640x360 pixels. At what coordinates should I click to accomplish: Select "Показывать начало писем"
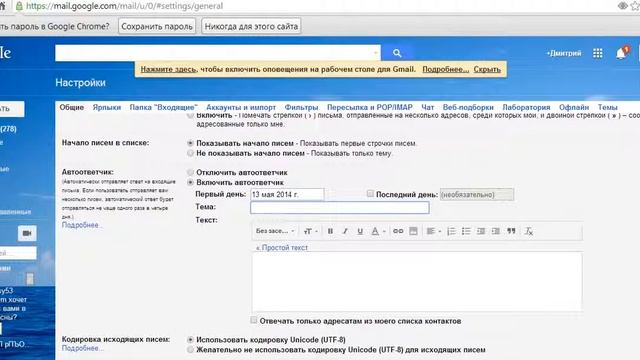(190, 144)
